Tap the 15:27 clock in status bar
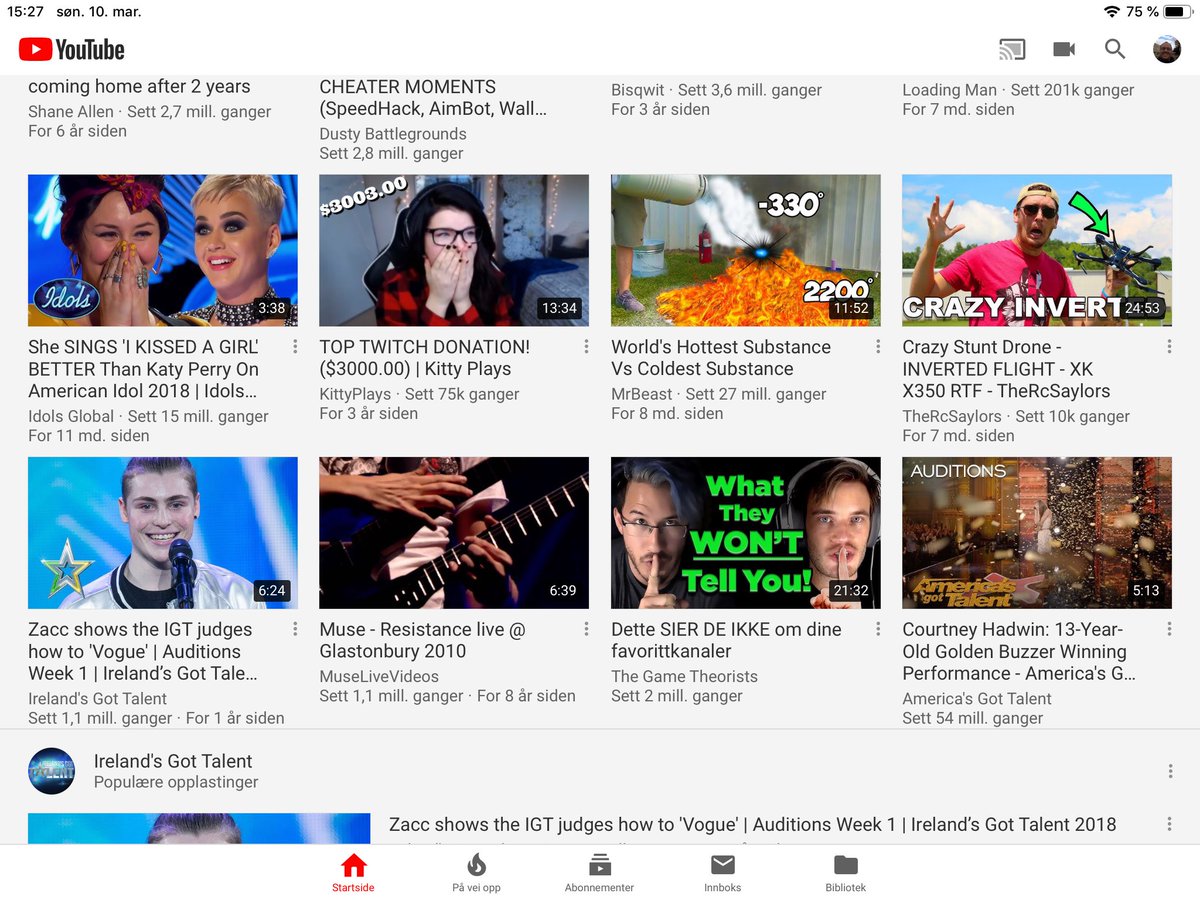1200x900 pixels. coord(25,12)
